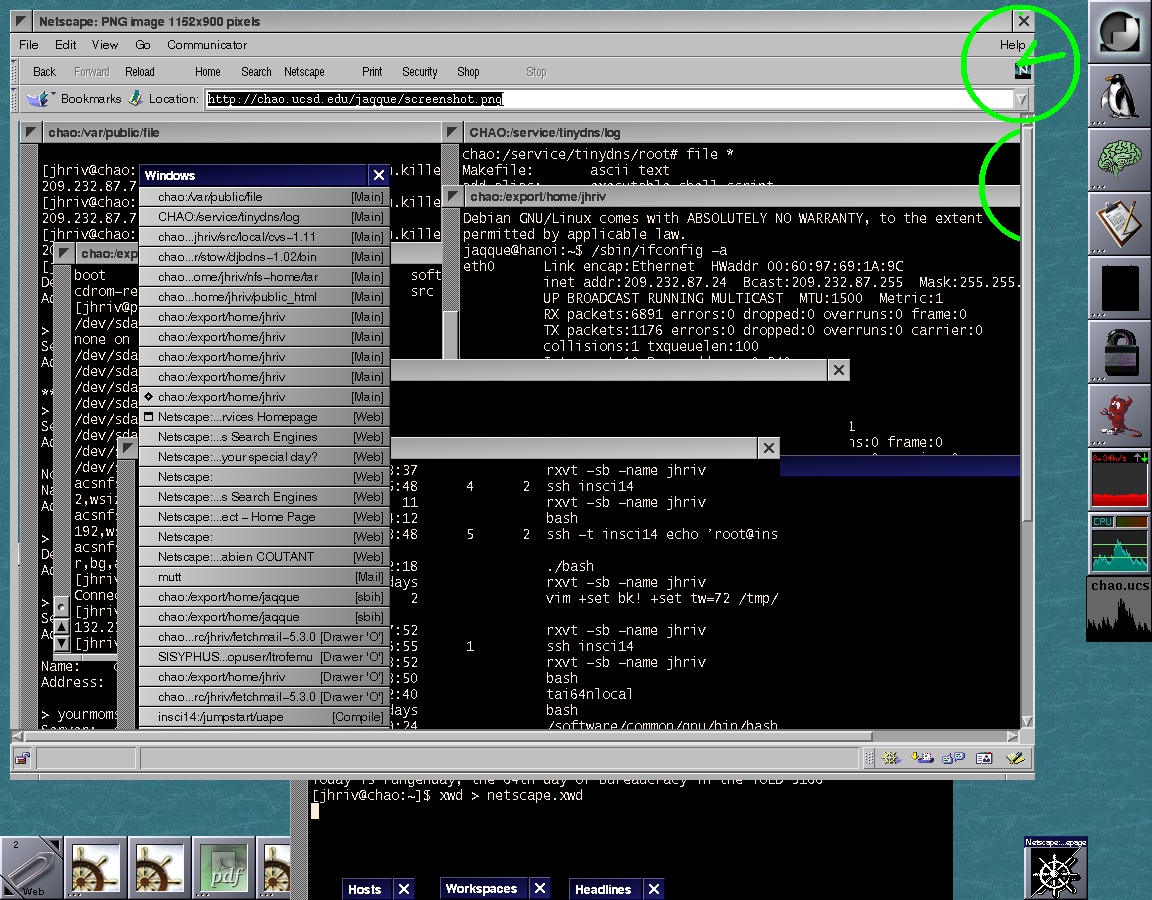The height and width of the screenshot is (900, 1152).
Task: Open the Bookmarks dropdown menu
Action: pyautogui.click(x=90, y=98)
